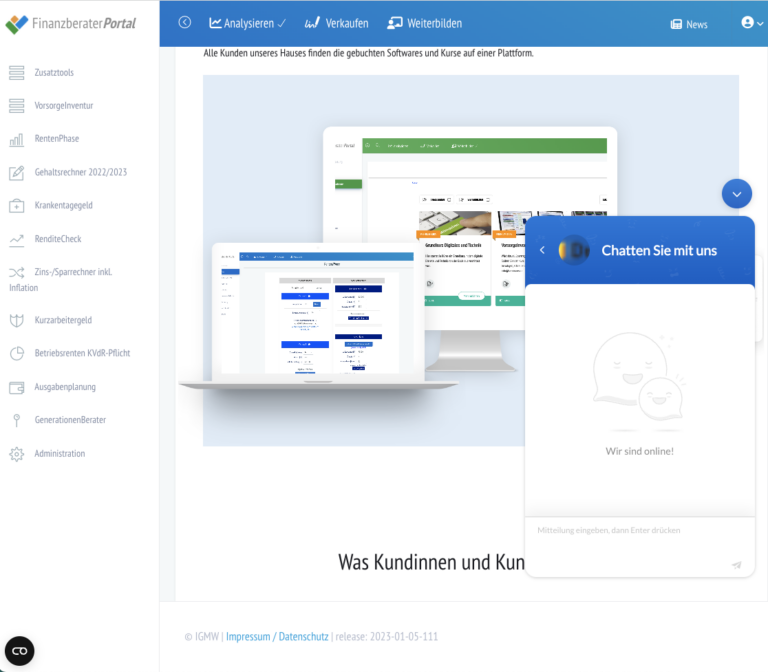Image resolution: width=768 pixels, height=672 pixels.
Task: Open Impressum / Datenschutz link
Action: [x=277, y=637]
